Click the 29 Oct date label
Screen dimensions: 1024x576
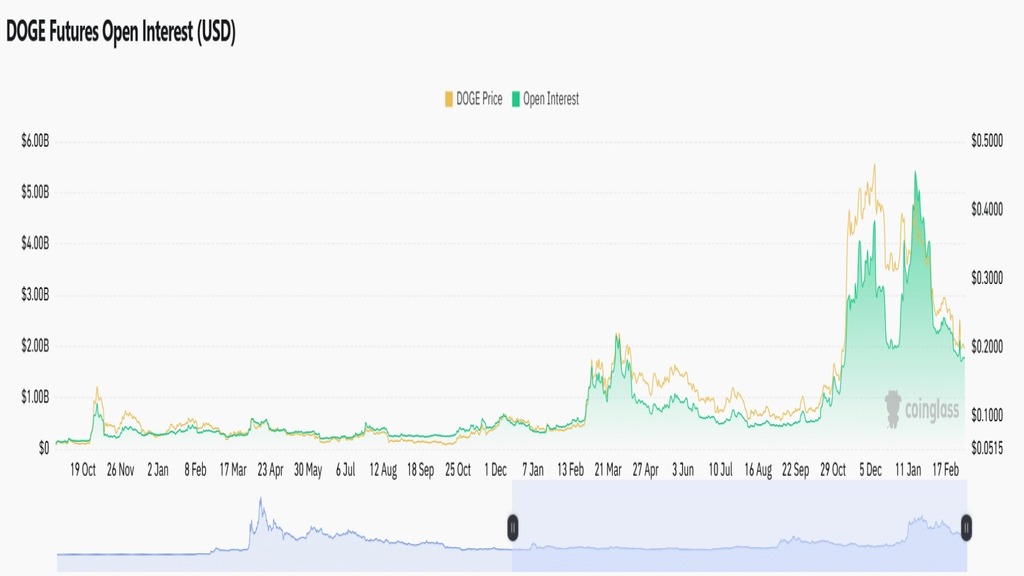coord(833,470)
